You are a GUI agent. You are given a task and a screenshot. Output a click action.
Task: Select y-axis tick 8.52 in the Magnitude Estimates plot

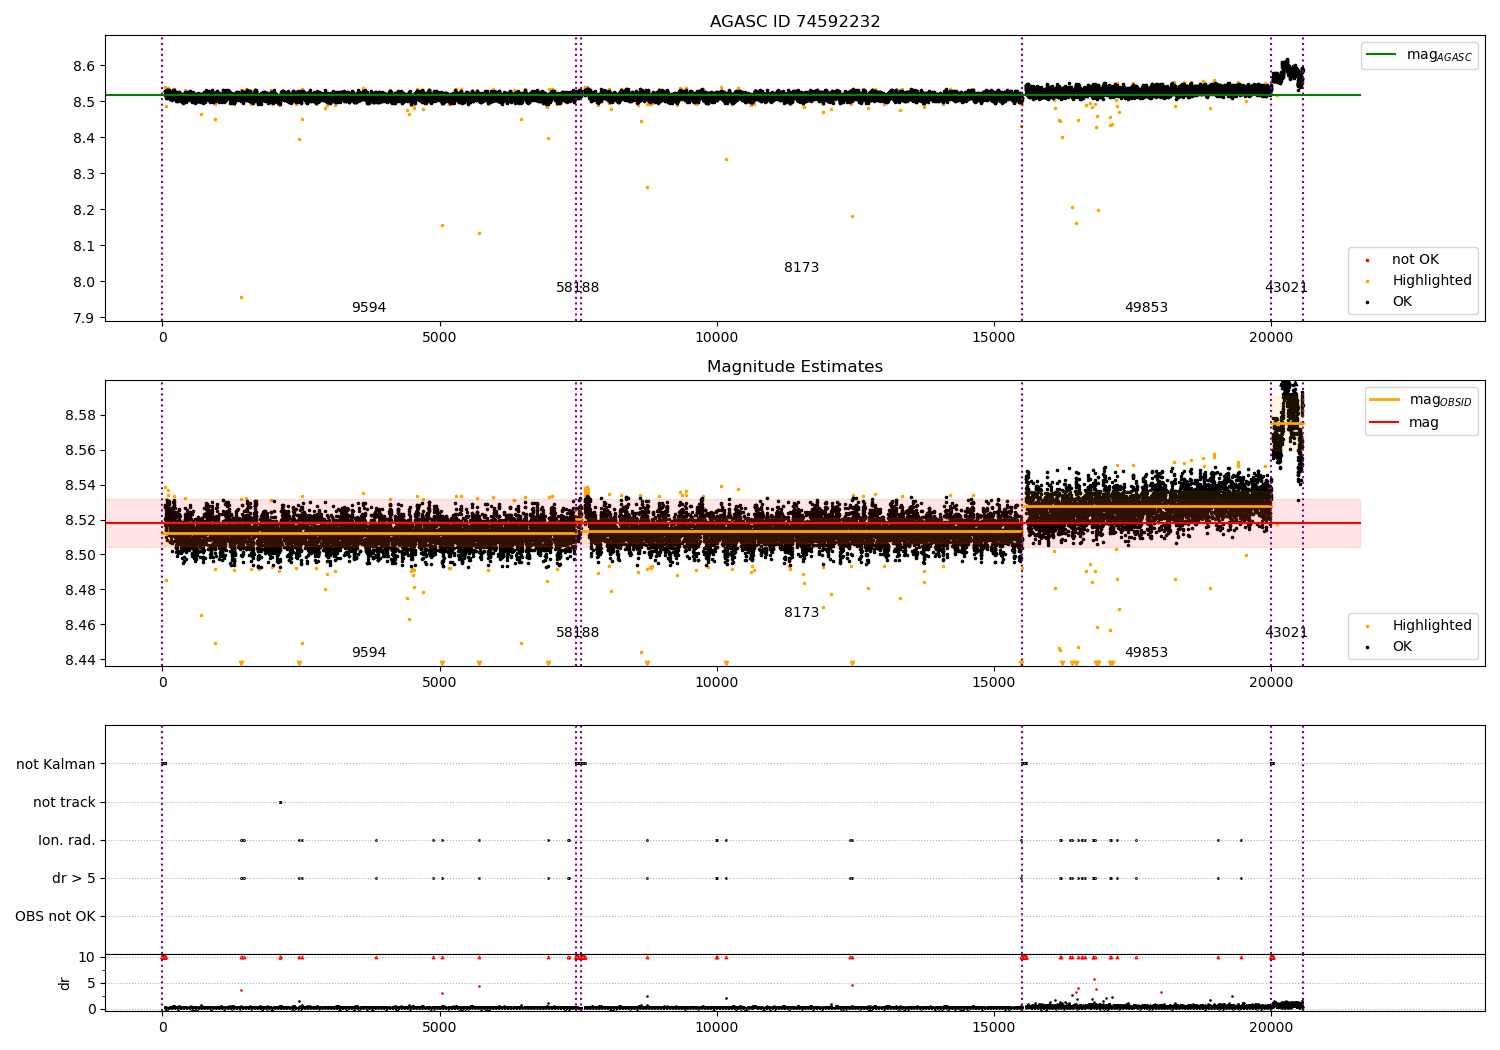point(79,521)
